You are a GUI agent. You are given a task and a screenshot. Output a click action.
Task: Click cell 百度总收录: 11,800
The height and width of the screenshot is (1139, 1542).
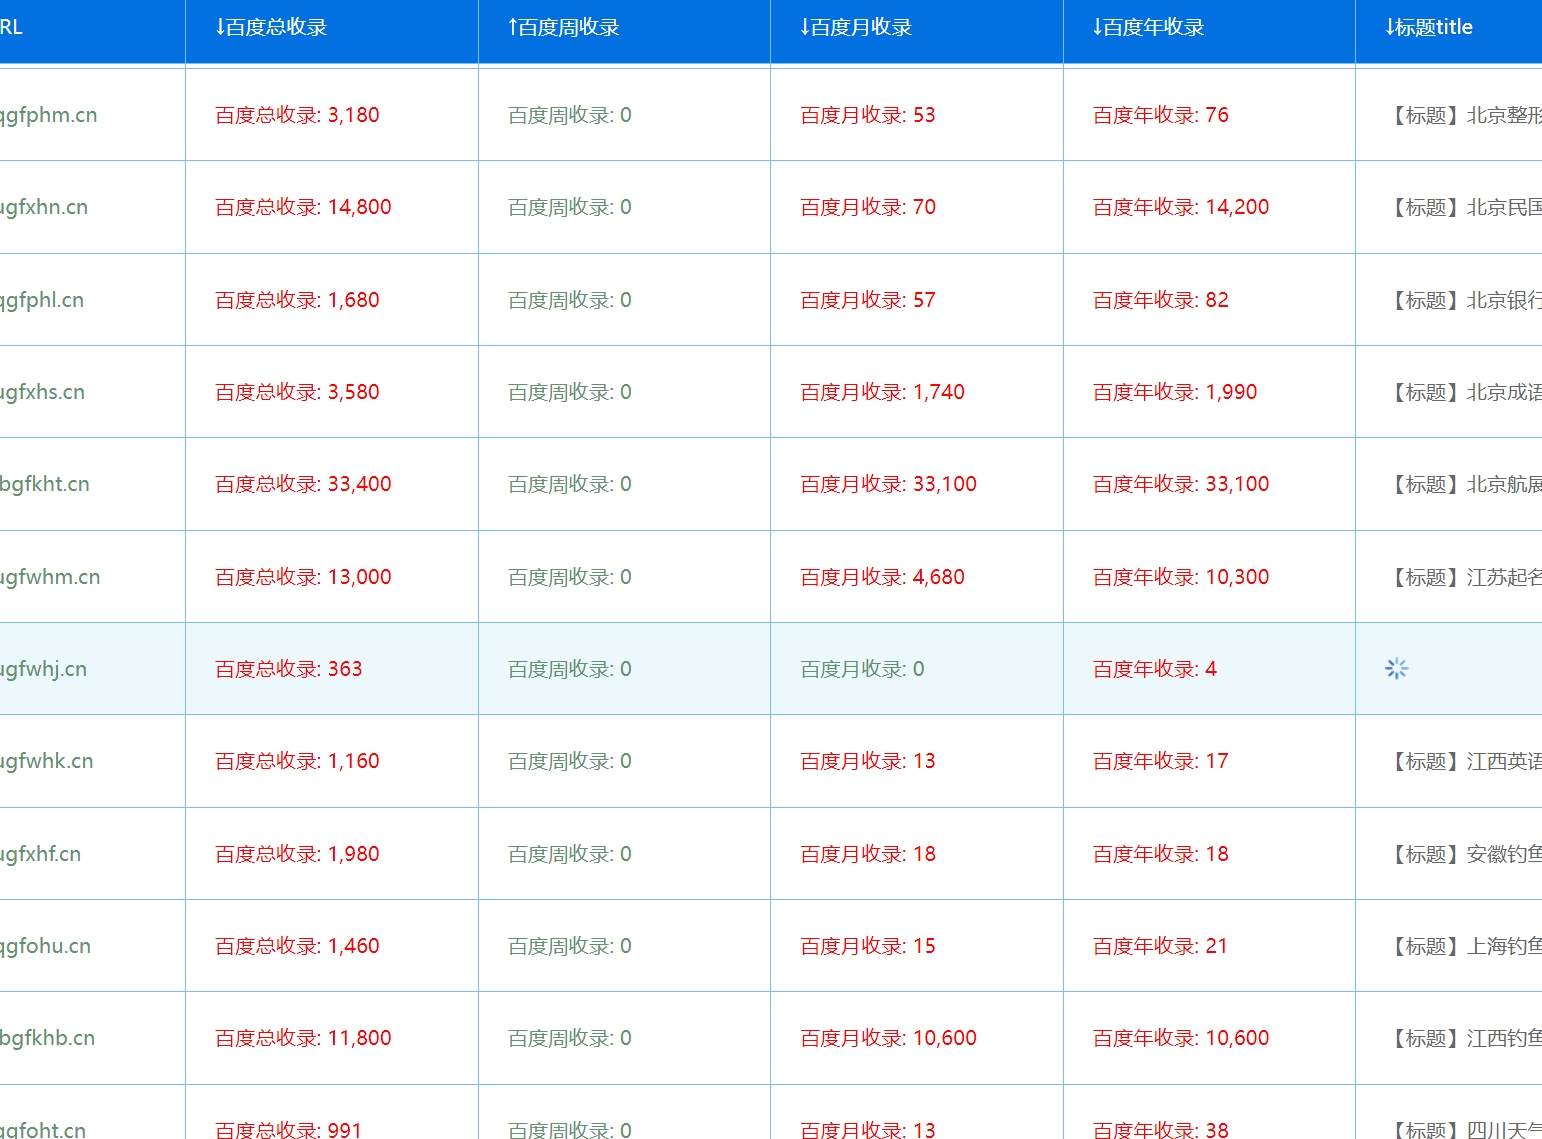(x=303, y=1038)
